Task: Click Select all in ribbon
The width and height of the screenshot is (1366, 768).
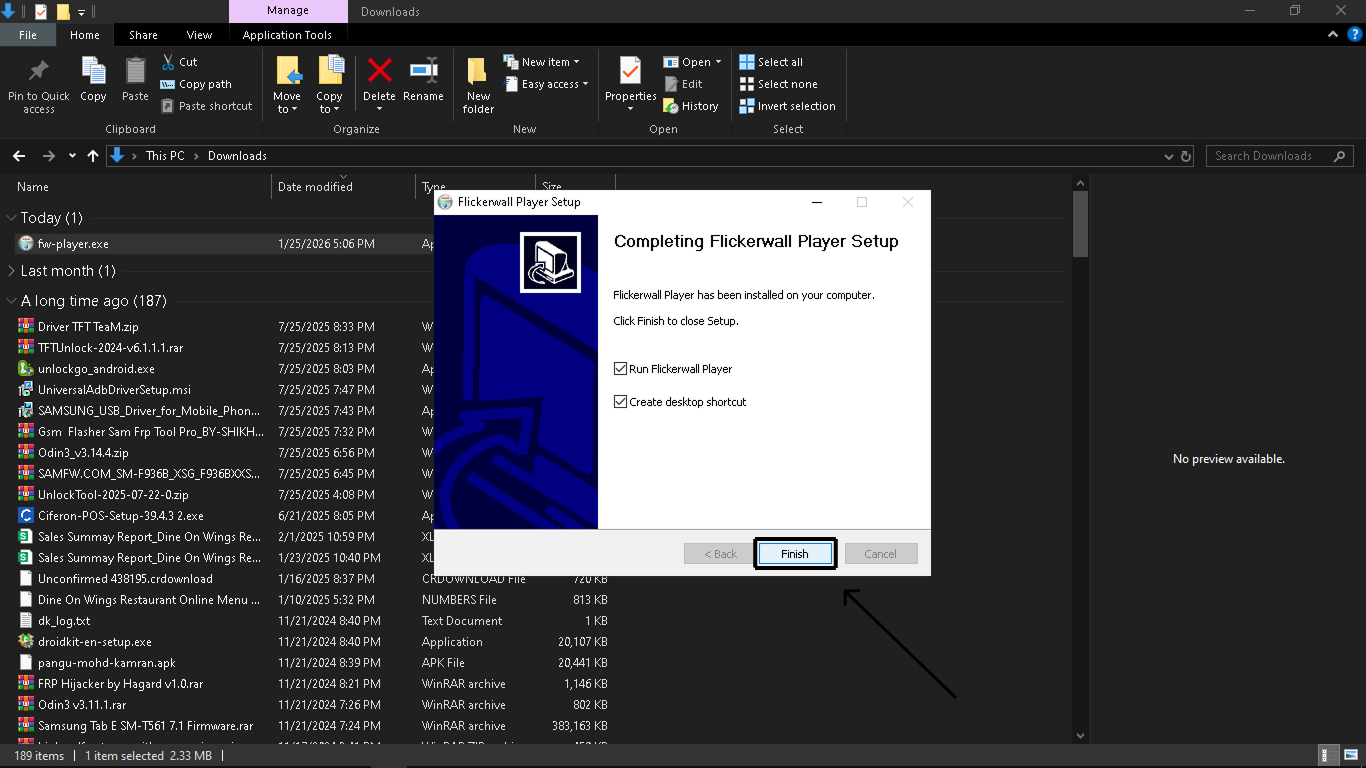Action: click(x=771, y=62)
